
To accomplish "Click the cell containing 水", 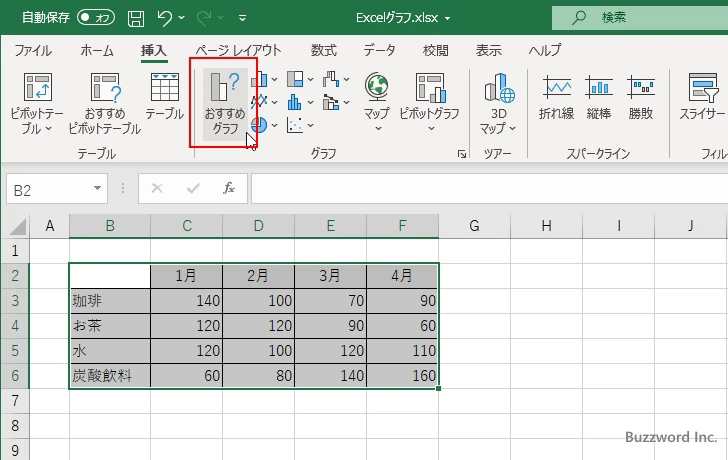I will (x=110, y=350).
